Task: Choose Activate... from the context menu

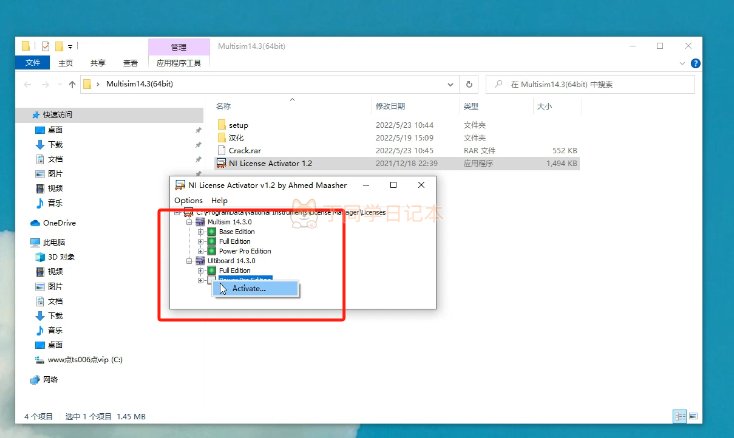Action: point(255,288)
